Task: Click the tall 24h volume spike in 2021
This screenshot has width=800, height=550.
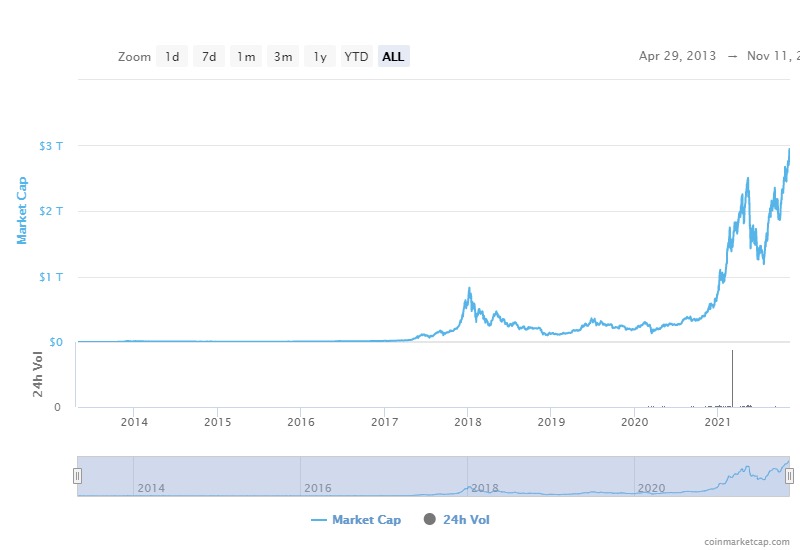Action: [733, 378]
